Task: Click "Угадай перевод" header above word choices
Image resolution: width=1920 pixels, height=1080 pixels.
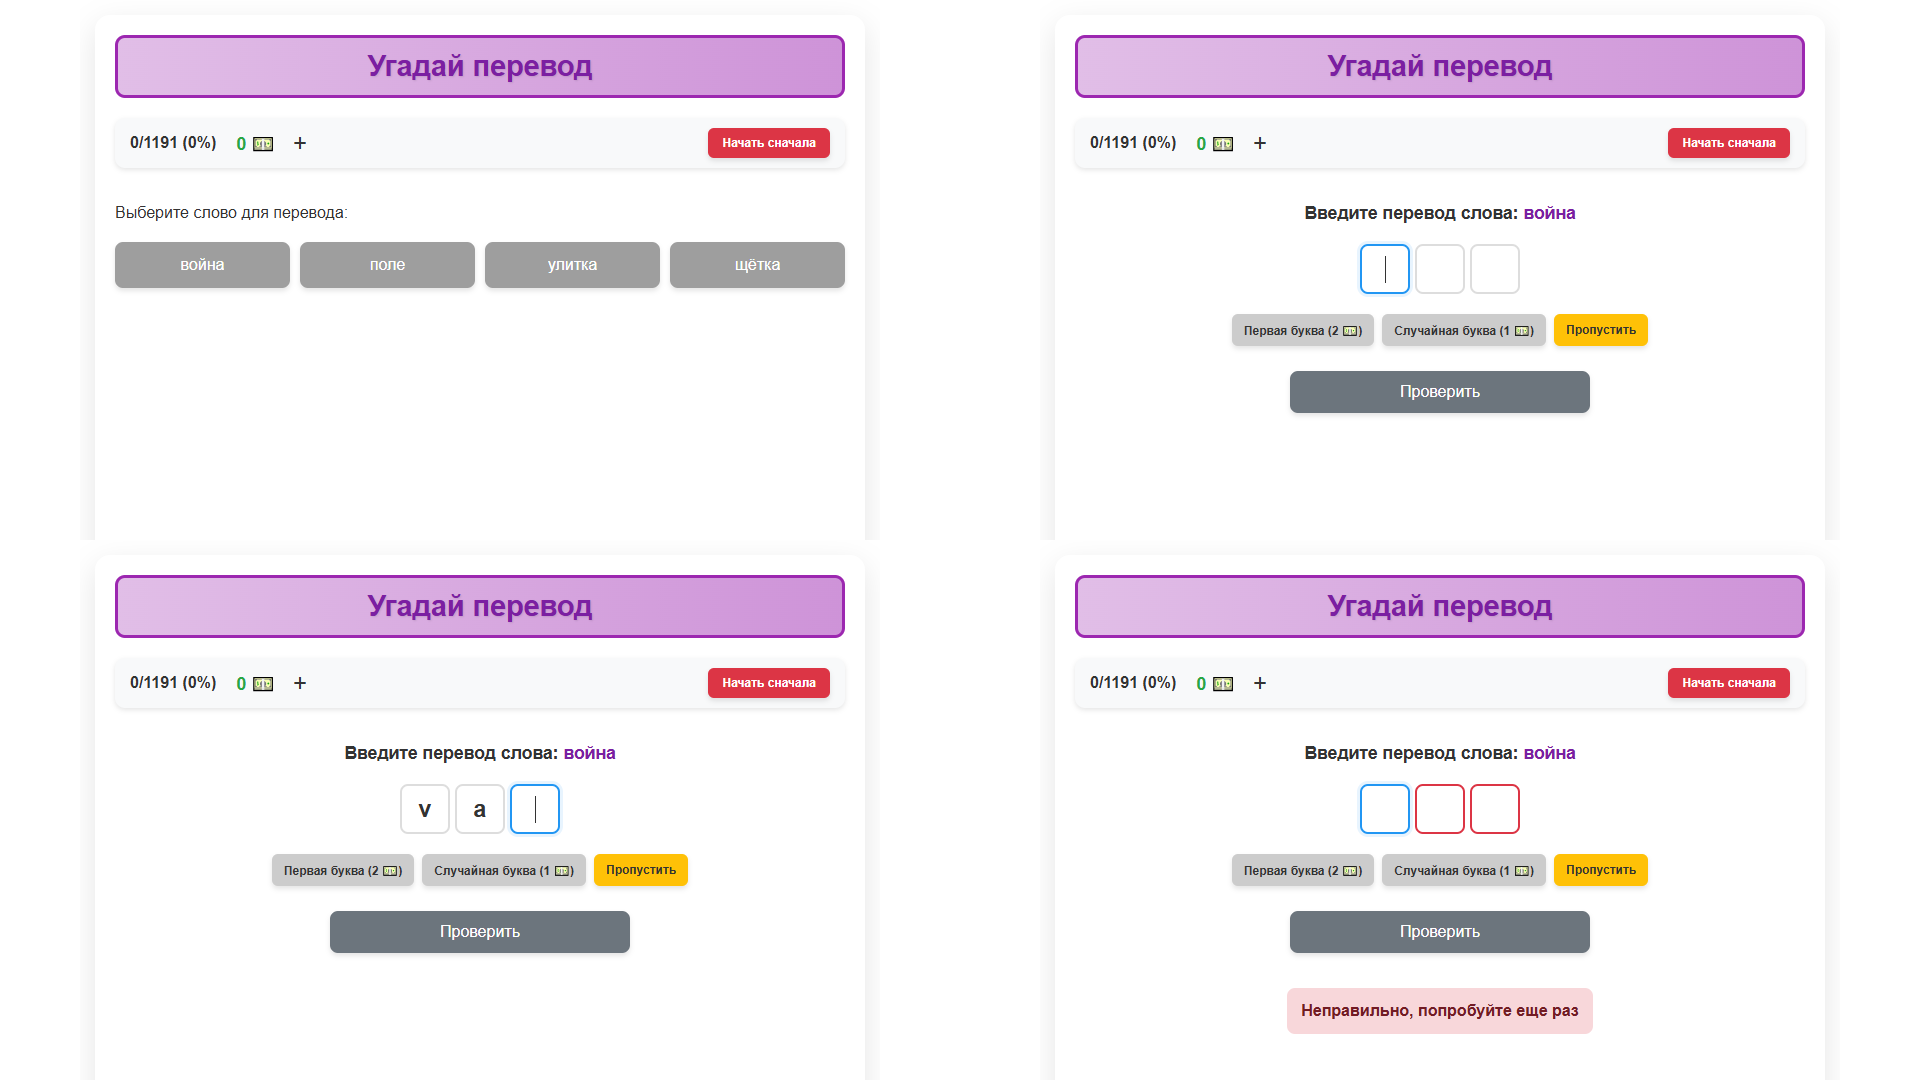Action: click(480, 66)
